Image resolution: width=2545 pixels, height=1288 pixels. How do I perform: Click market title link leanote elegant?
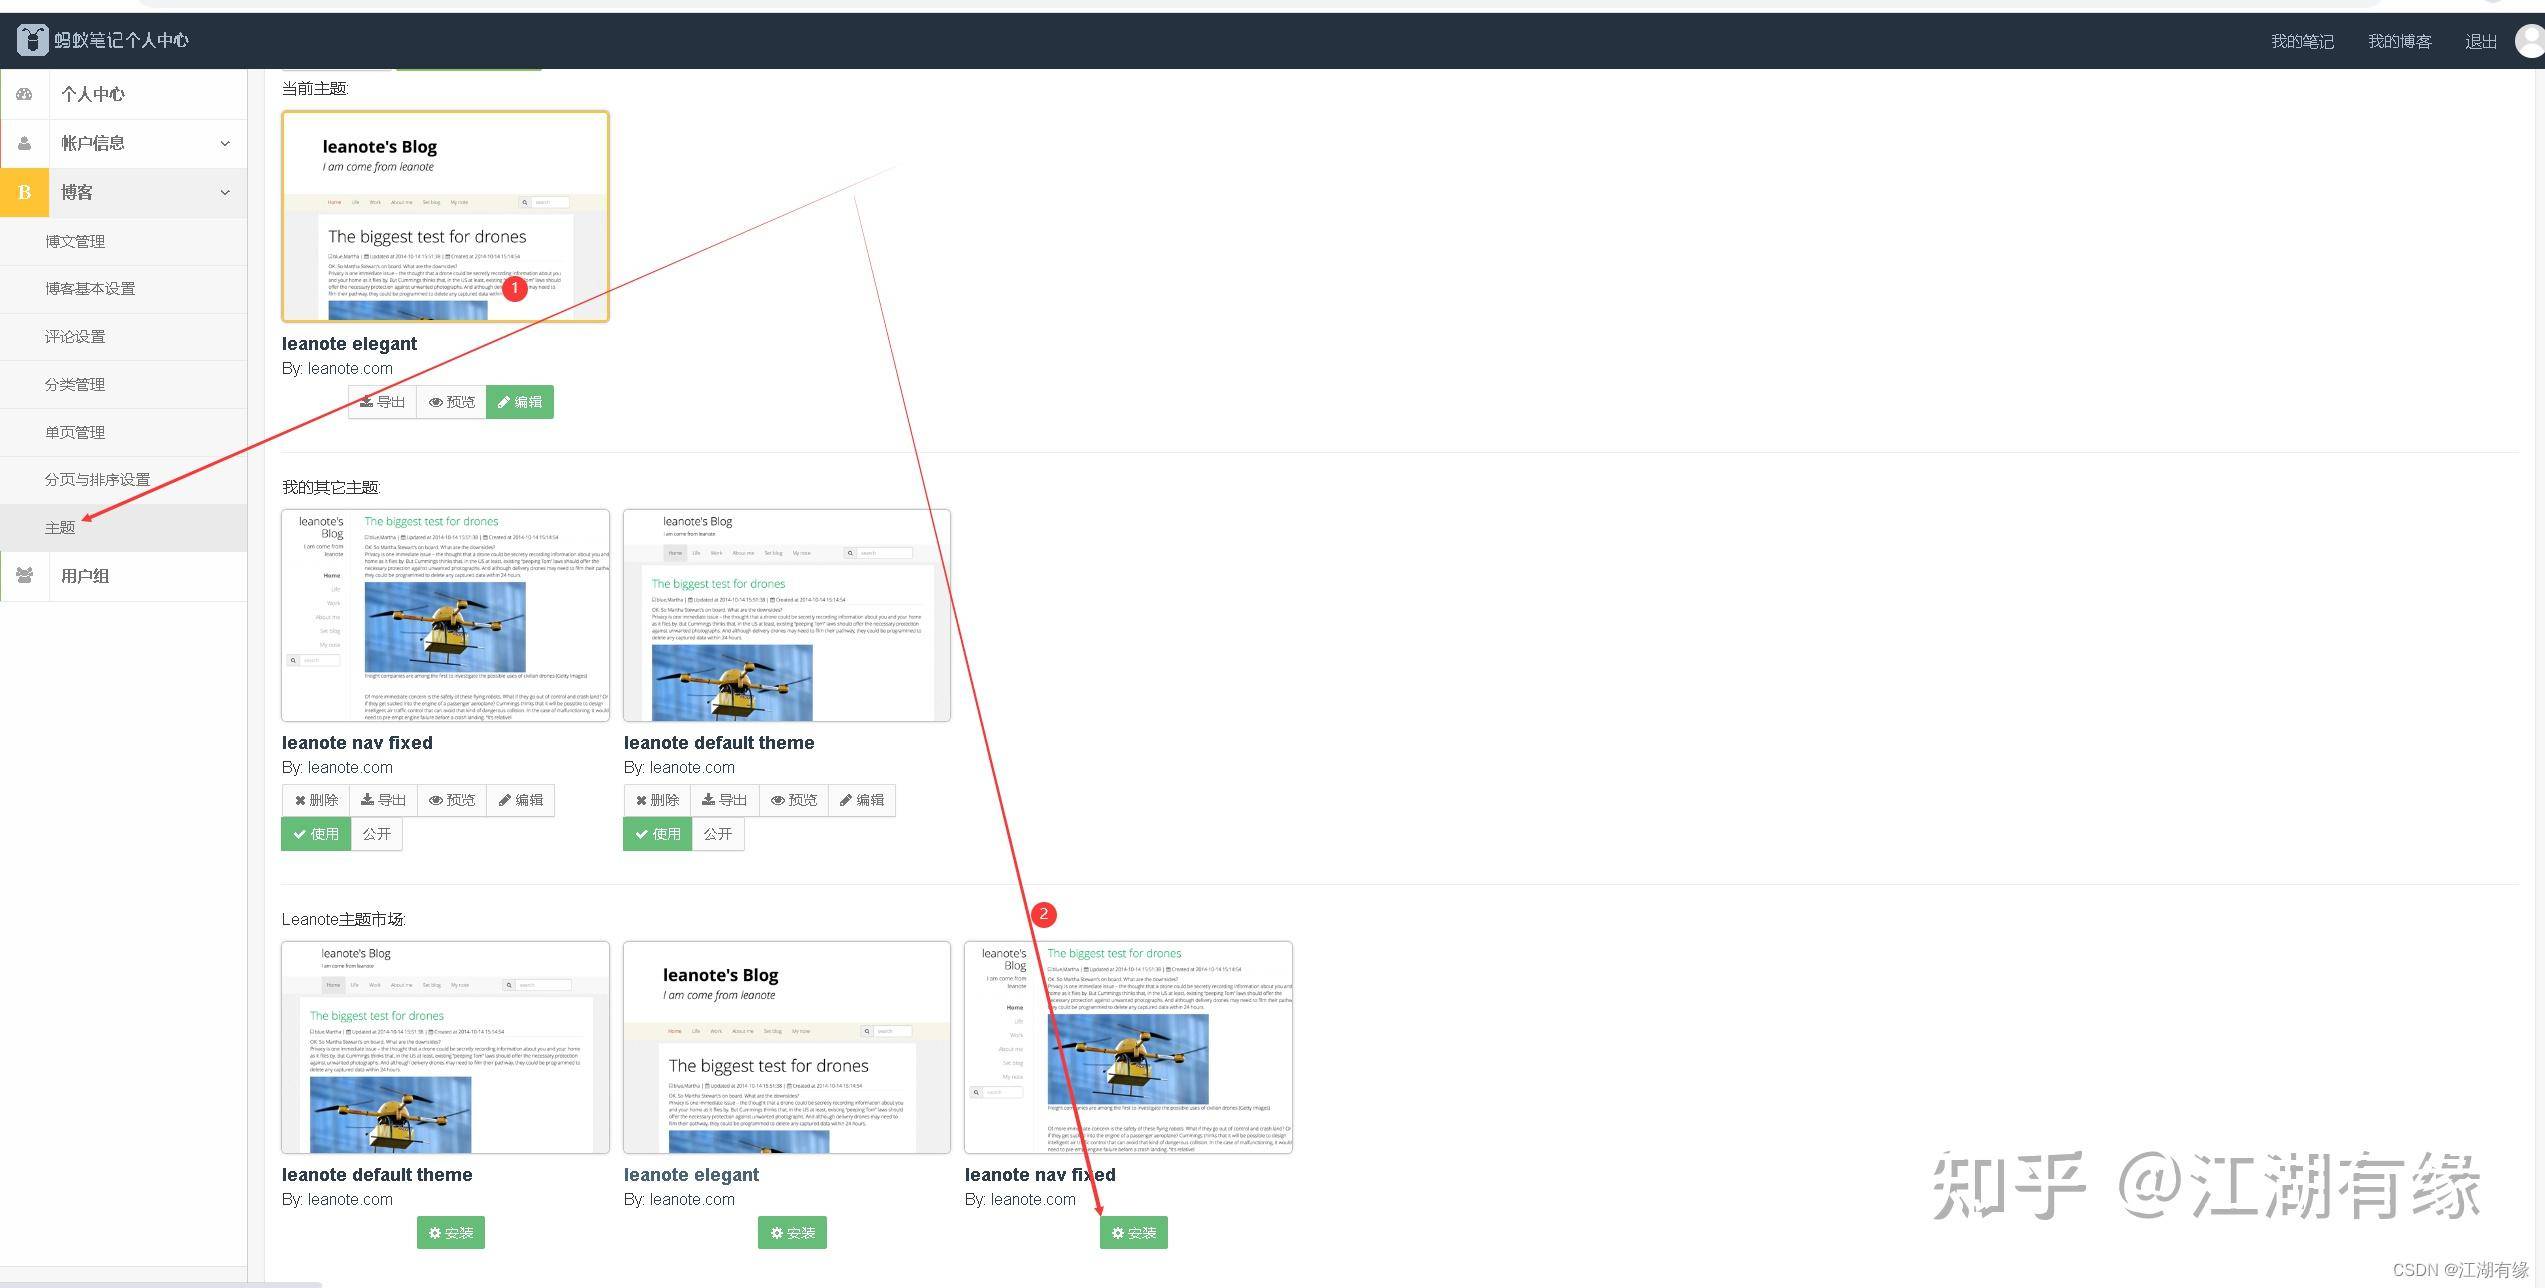(x=691, y=1175)
